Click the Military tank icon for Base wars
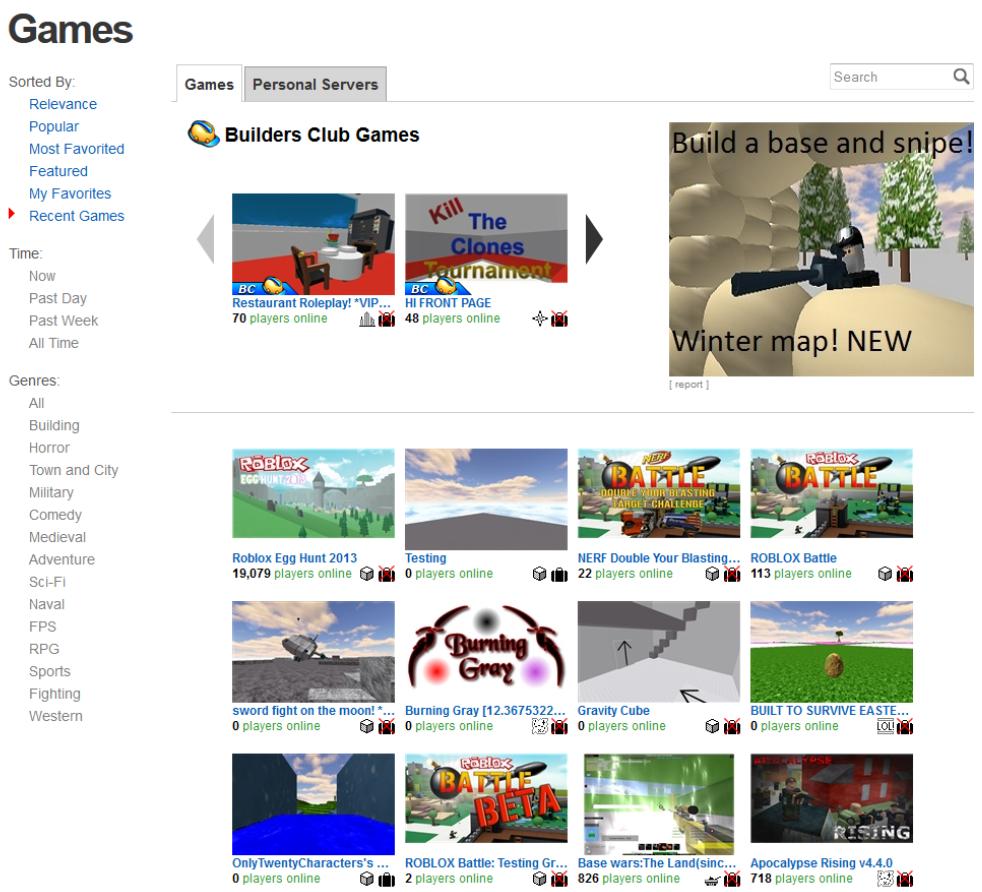 pyautogui.click(x=712, y=879)
